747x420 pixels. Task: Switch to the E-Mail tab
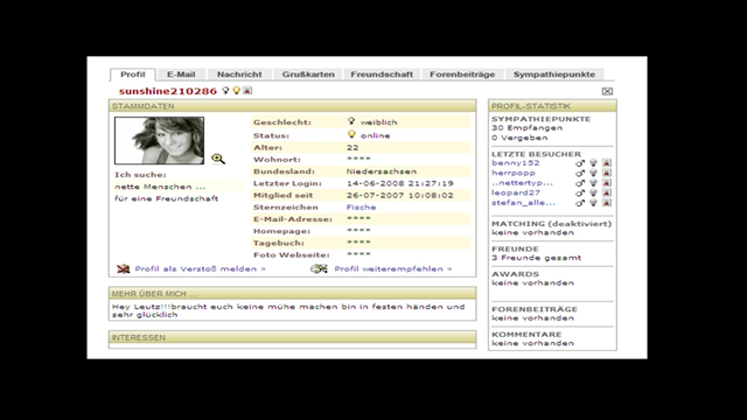tap(181, 74)
